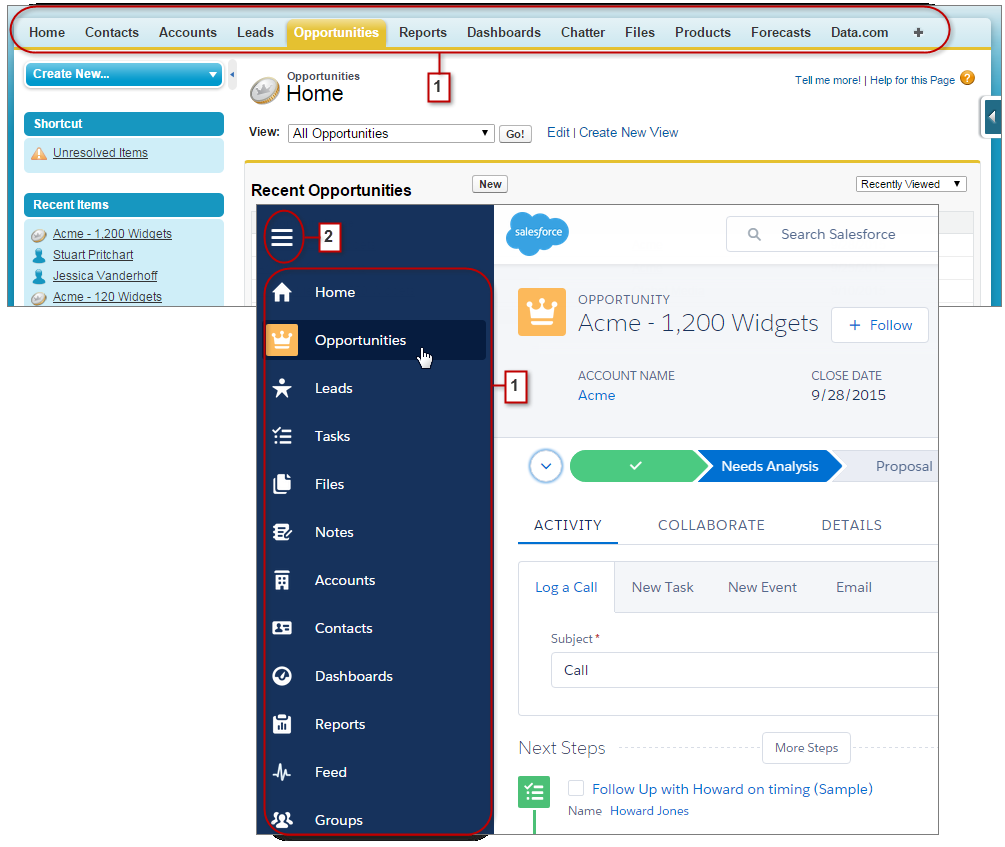Open the Contacts tab in top bar
Screen dimensions: 1005x847
click(x=112, y=33)
